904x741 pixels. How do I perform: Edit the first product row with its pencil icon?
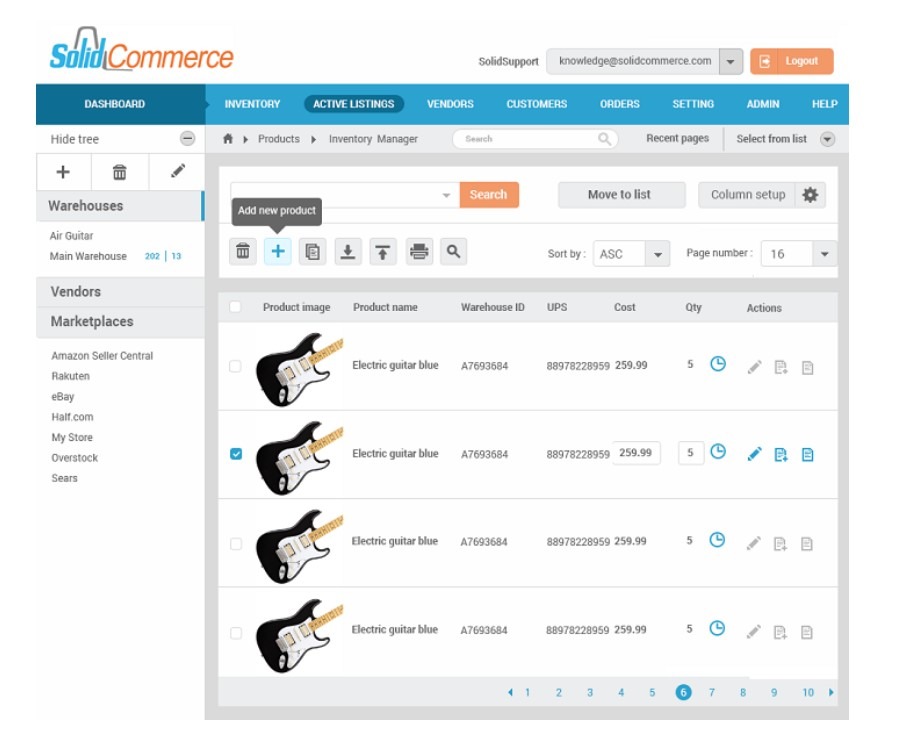point(754,367)
